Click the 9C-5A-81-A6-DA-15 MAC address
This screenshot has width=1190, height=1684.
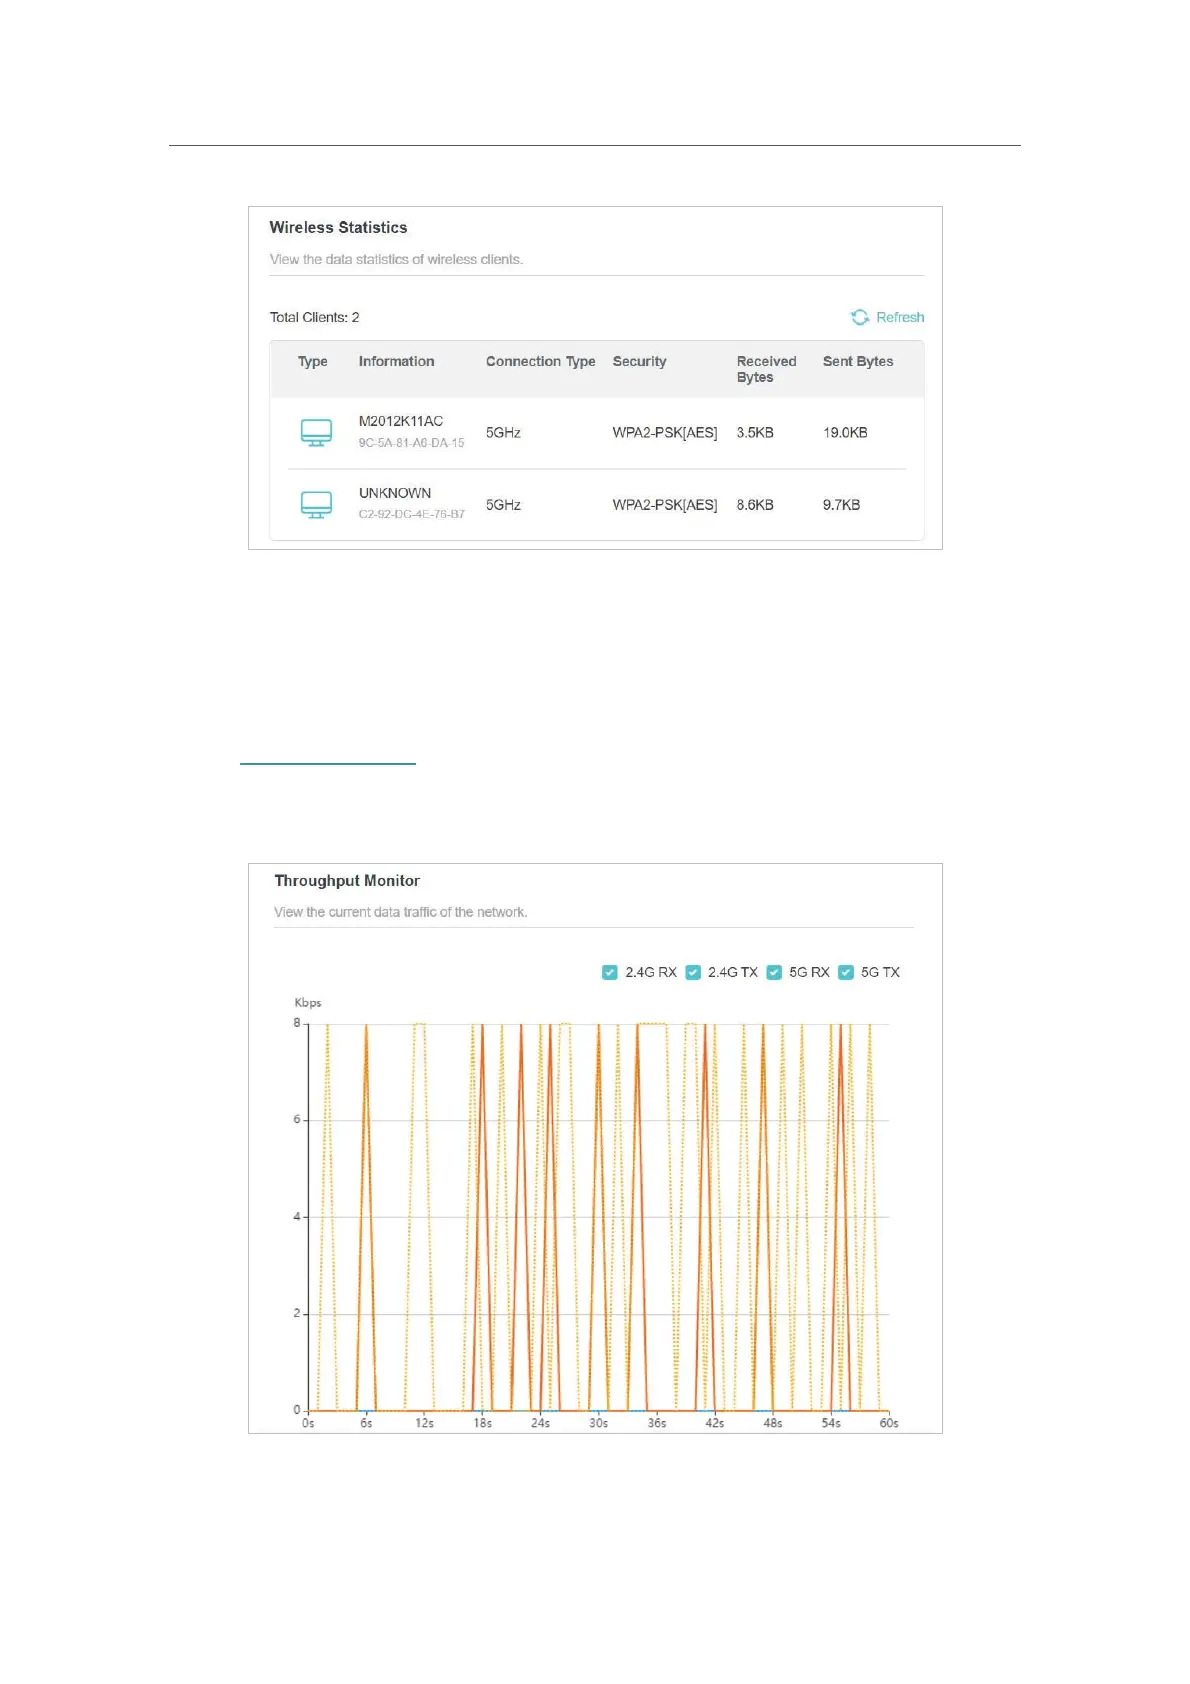[411, 443]
